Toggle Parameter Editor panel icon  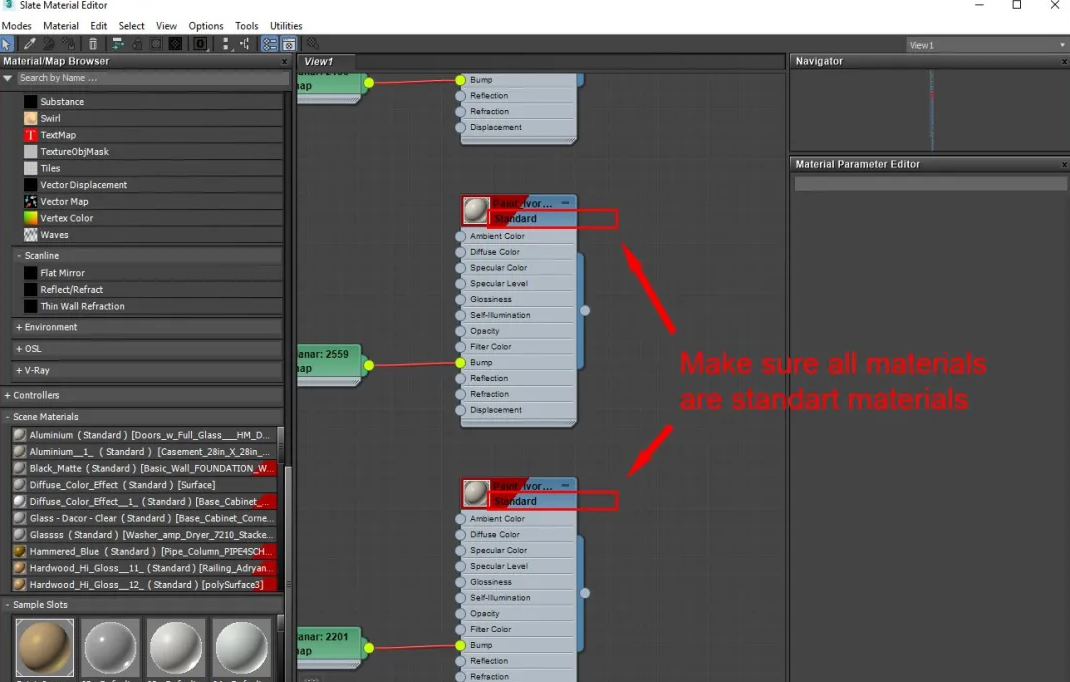pyautogui.click(x=289, y=44)
